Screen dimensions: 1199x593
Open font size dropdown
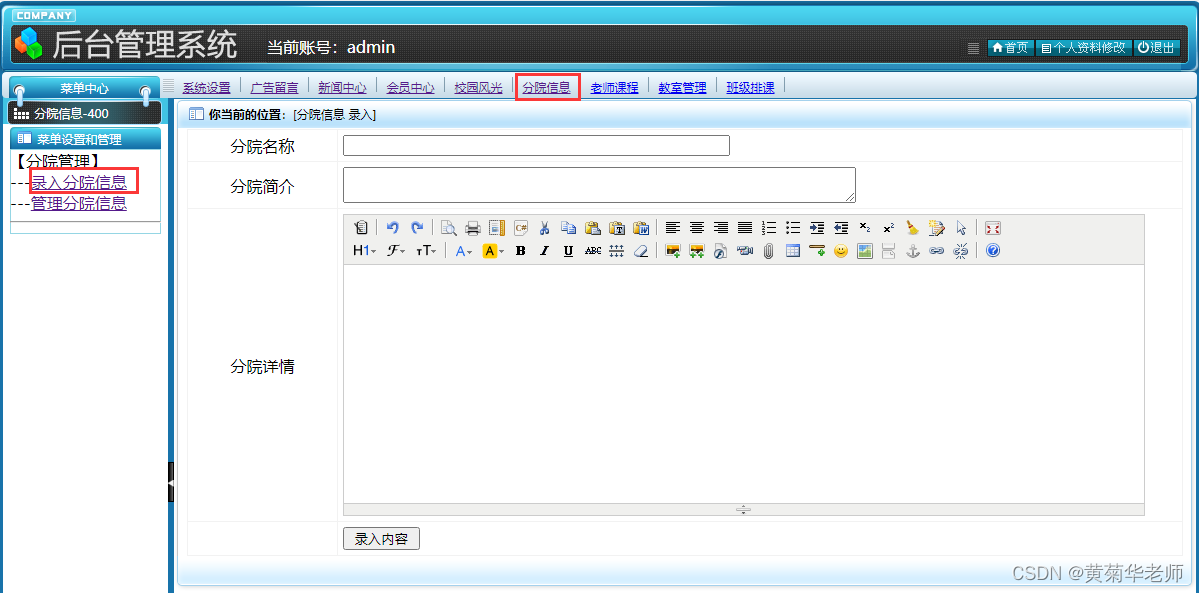[x=426, y=251]
